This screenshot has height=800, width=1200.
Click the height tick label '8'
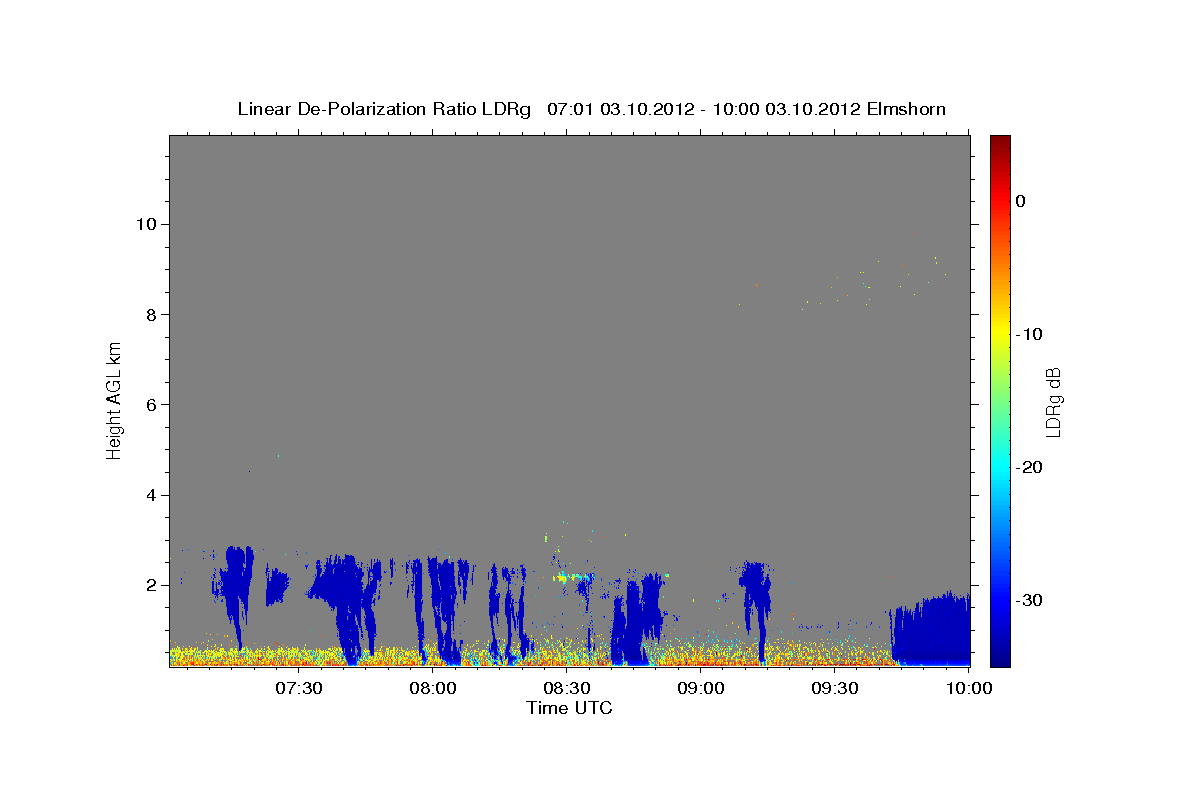click(153, 314)
